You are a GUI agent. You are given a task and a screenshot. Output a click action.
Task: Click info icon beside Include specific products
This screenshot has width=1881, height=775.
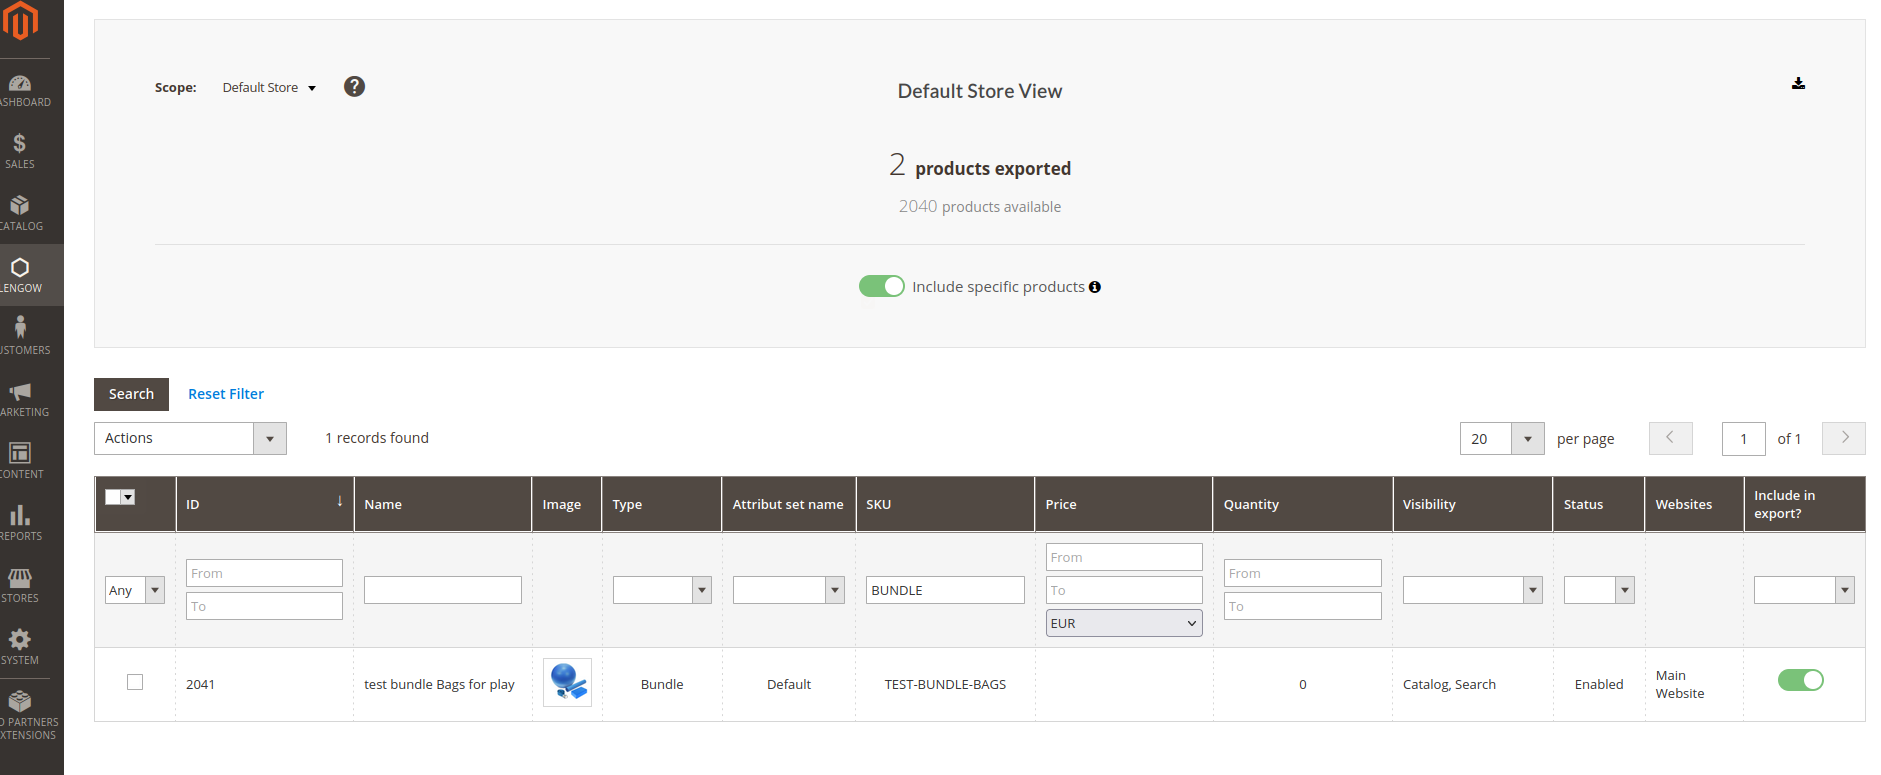[x=1095, y=287]
